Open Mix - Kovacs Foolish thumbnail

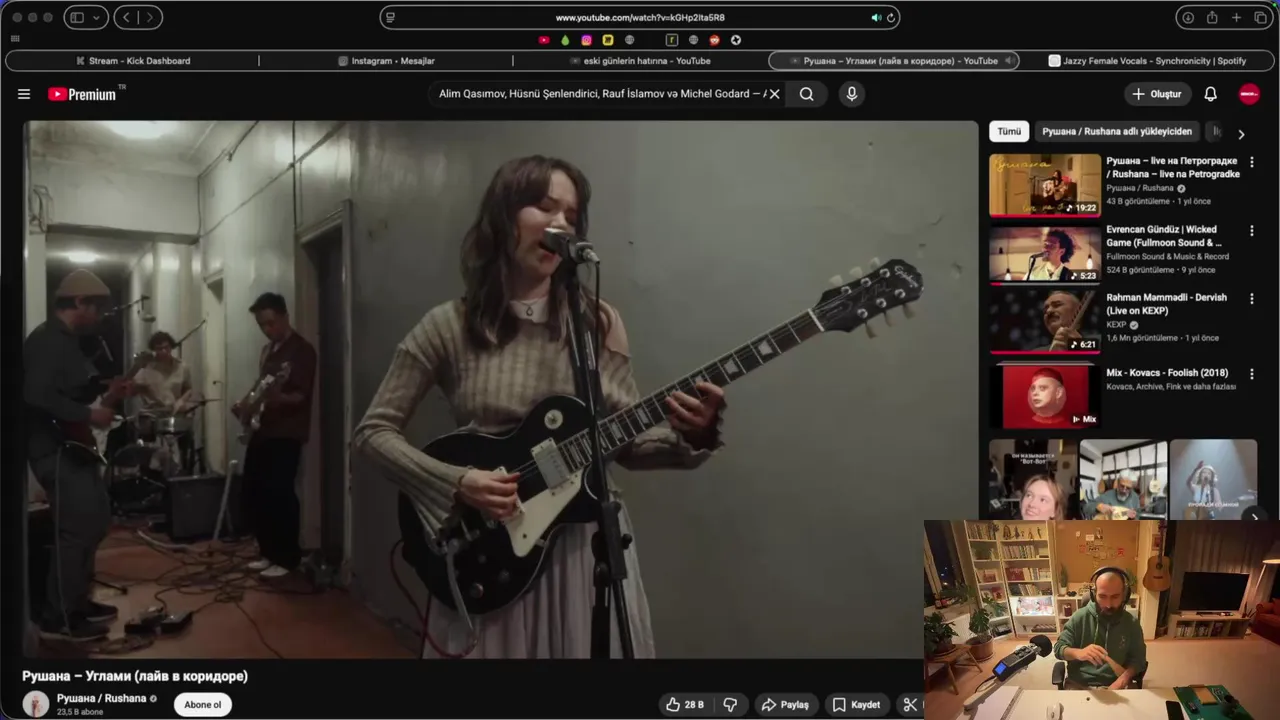tap(1044, 395)
